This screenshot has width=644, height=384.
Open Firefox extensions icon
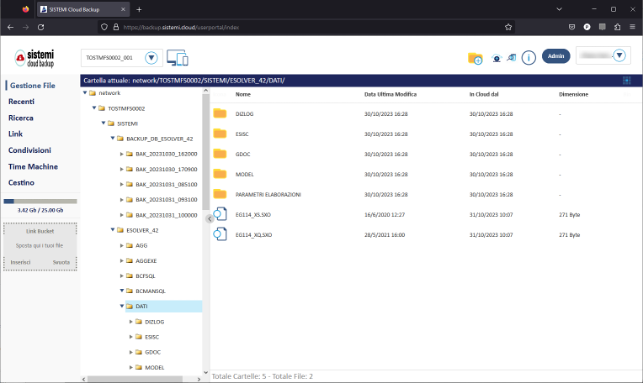617,27
